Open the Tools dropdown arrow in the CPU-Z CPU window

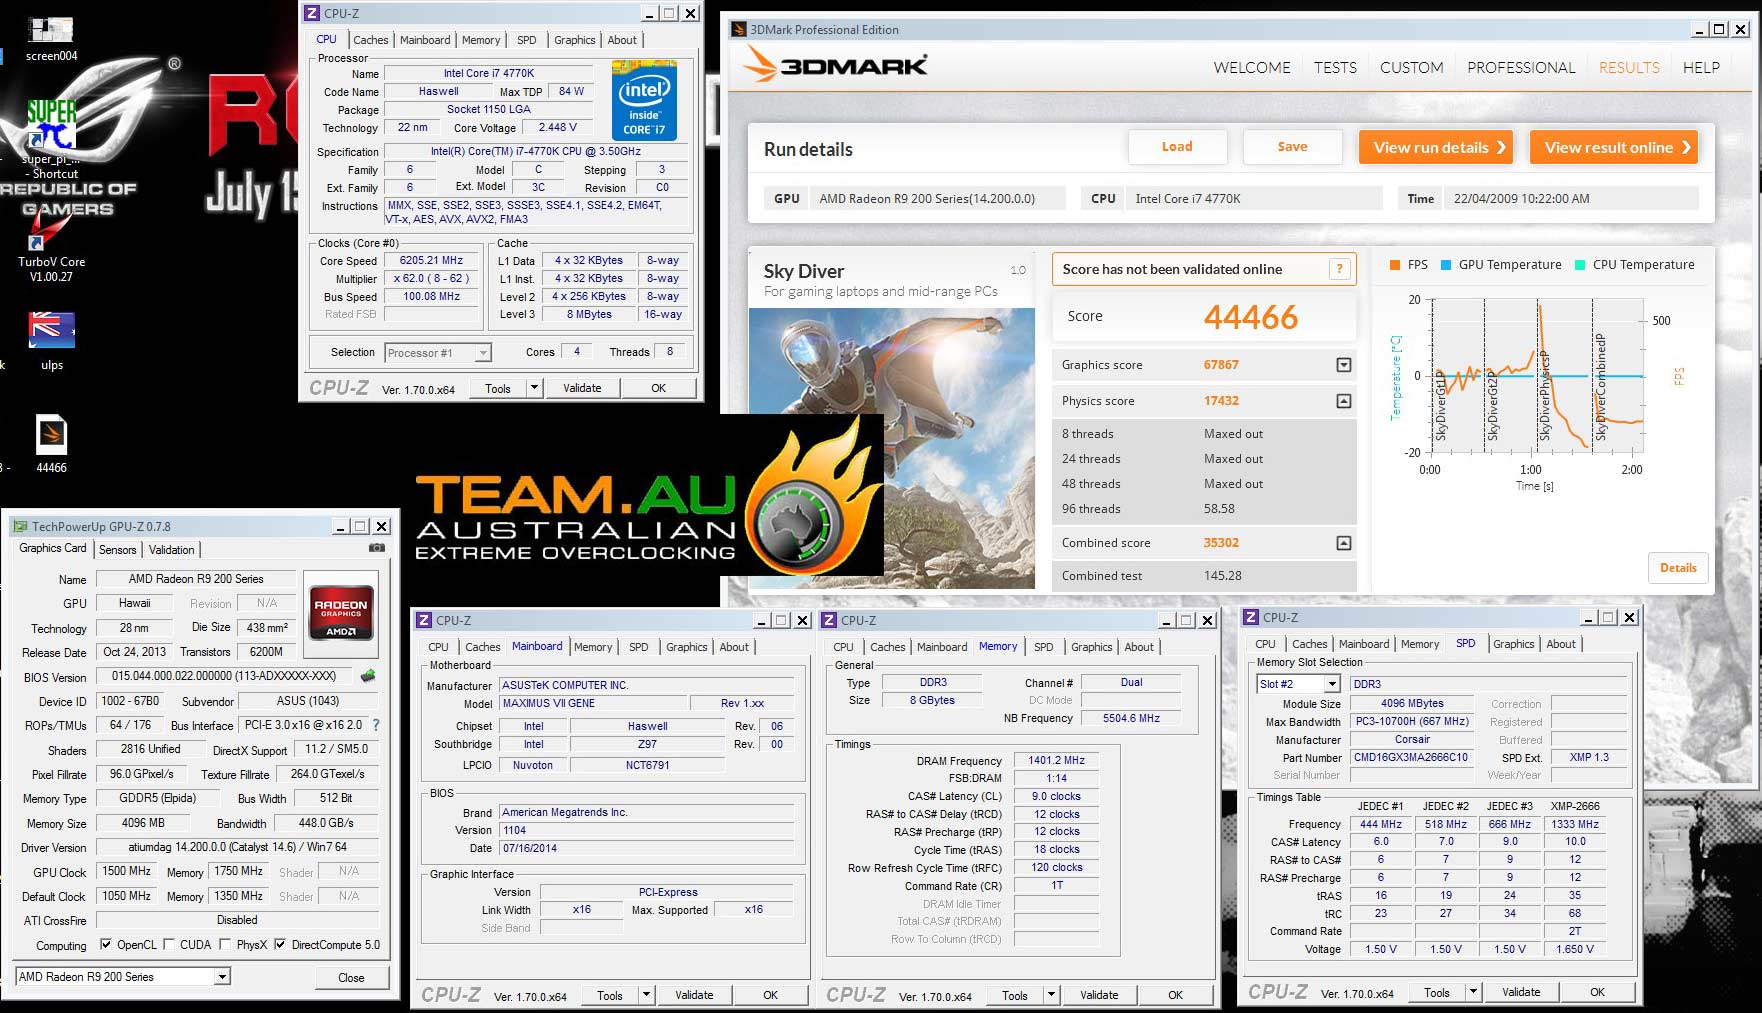click(534, 388)
